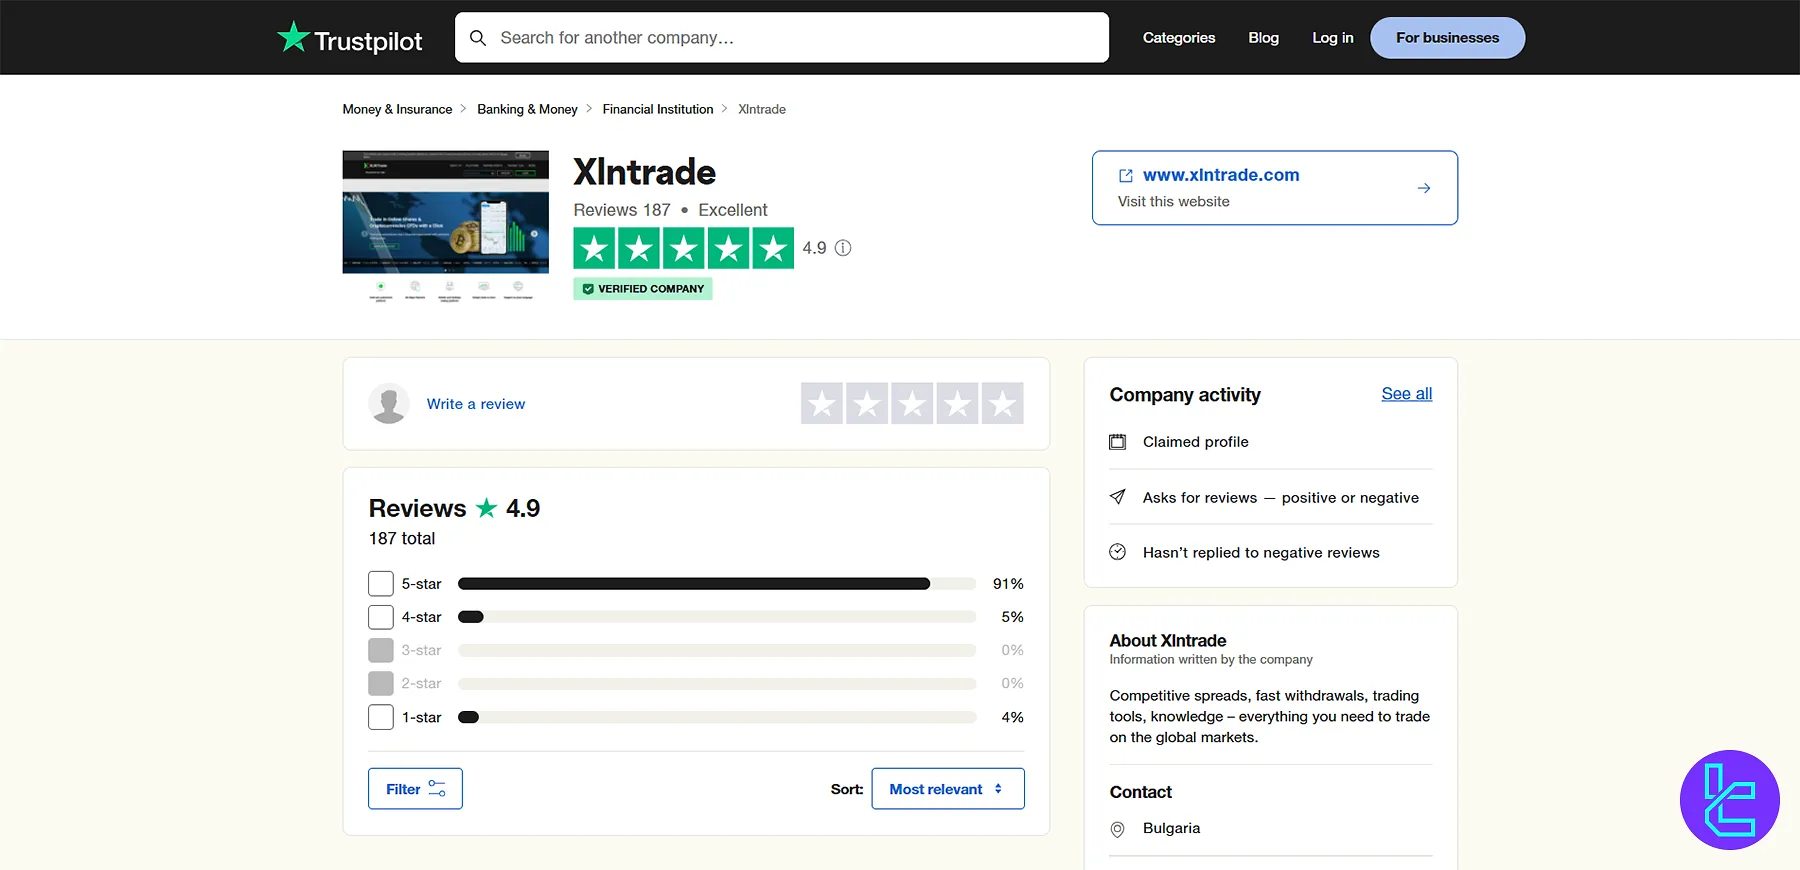1800x870 pixels.
Task: Click the paper plane Asks for reviews icon
Action: 1118,497
